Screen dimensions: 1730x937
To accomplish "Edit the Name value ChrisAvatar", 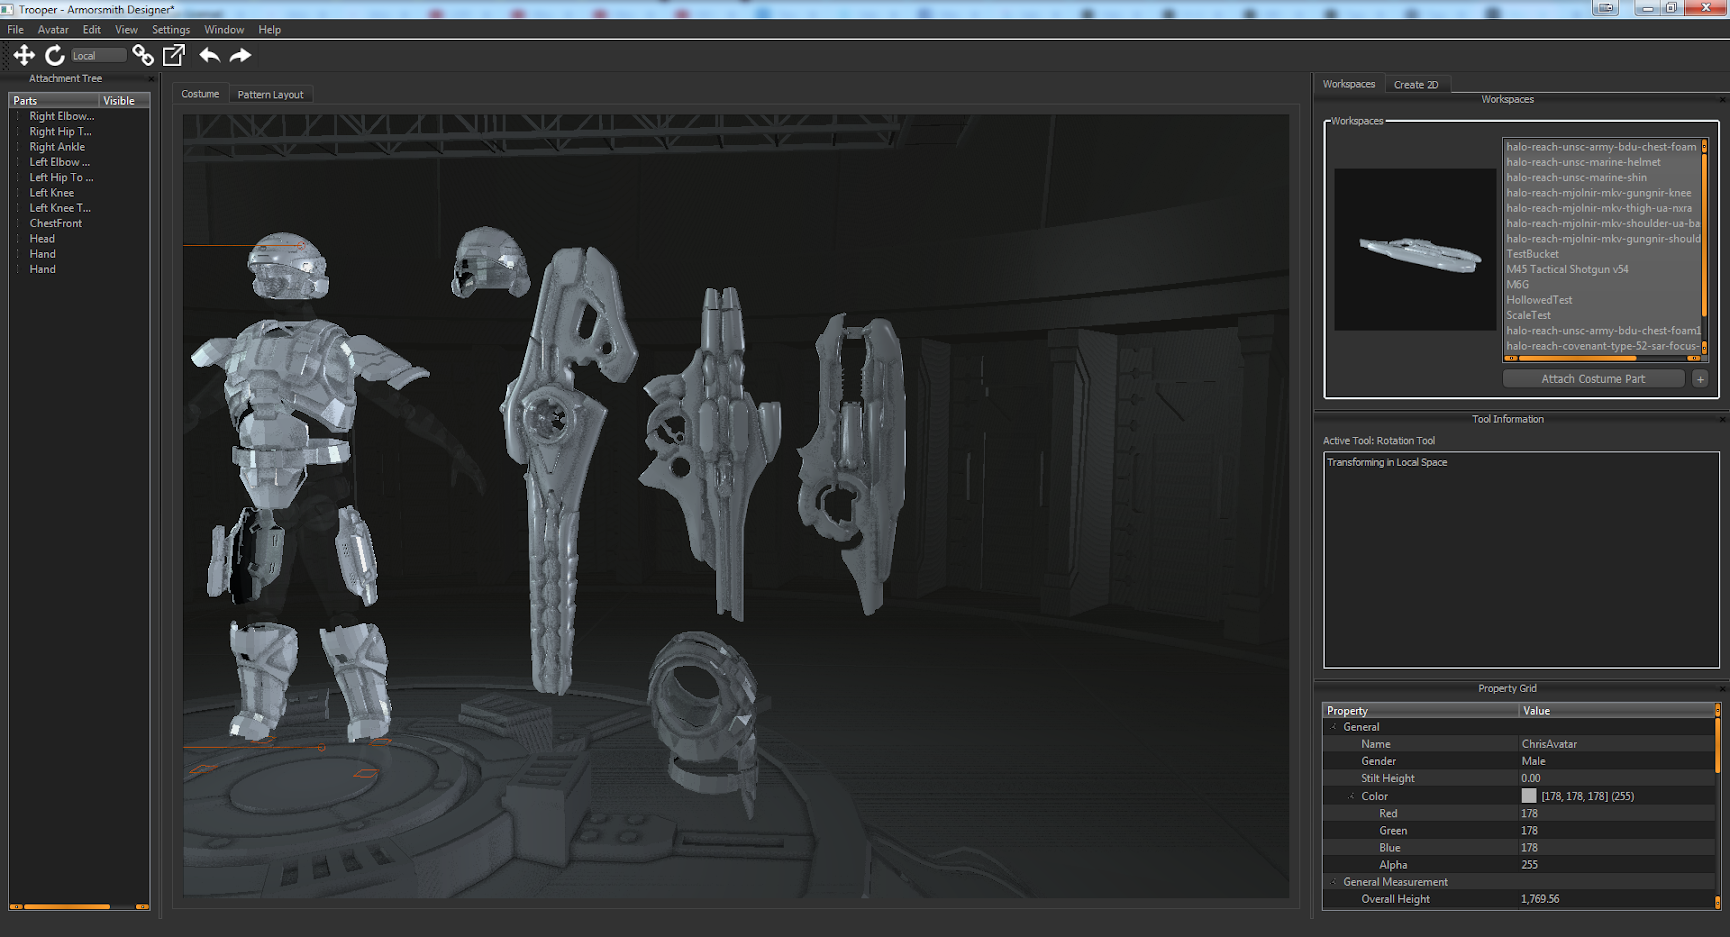I will [x=1616, y=744].
